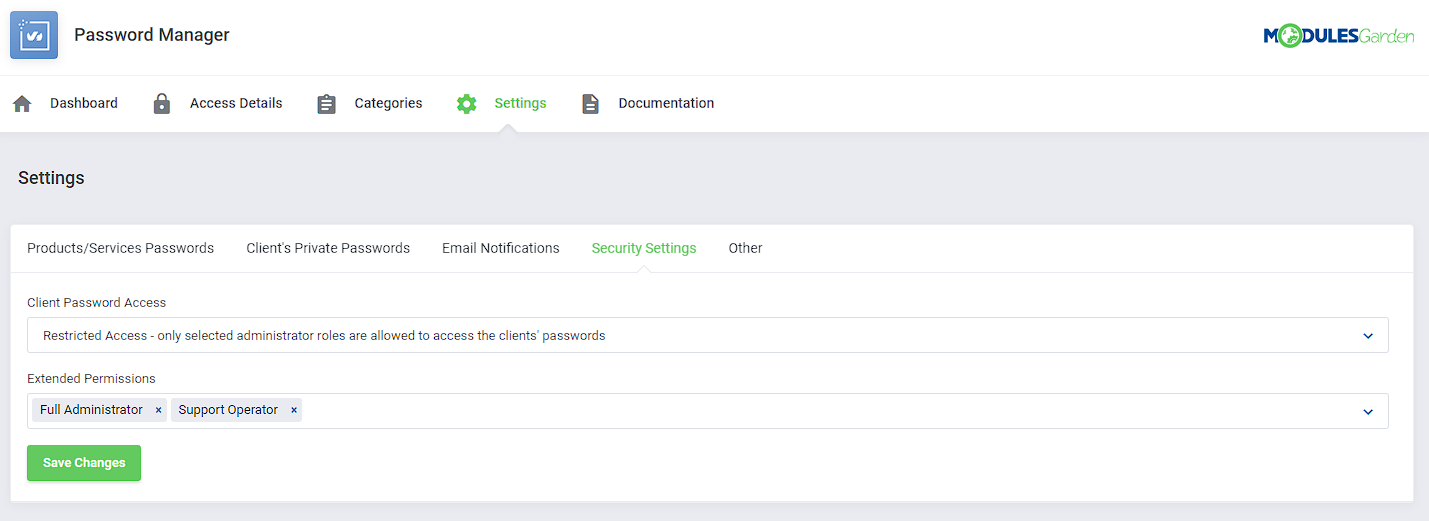This screenshot has width=1429, height=521.
Task: Click the Extended Permissions label
Action: 91,379
